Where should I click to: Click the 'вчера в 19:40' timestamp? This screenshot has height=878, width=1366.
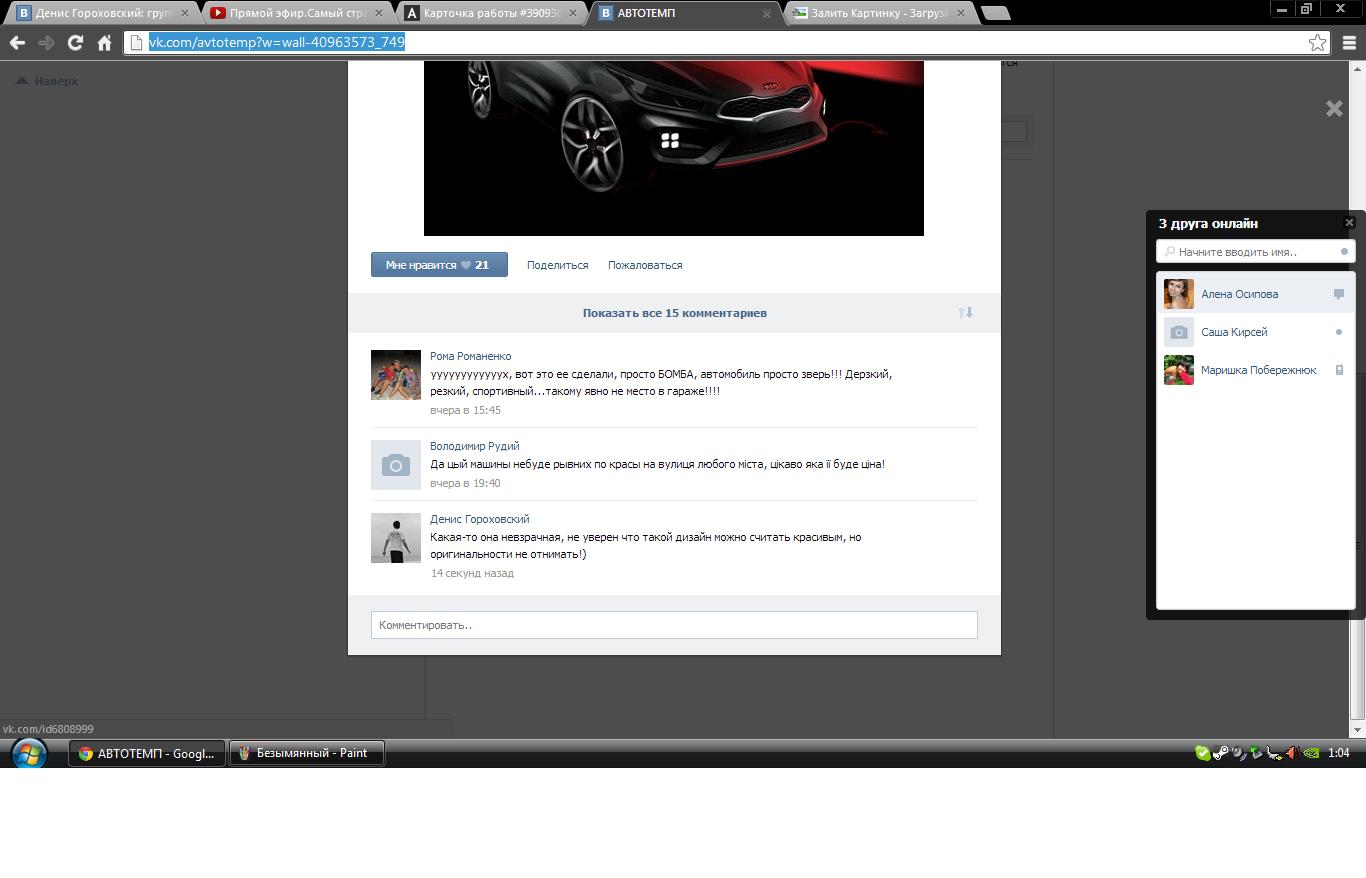point(466,483)
